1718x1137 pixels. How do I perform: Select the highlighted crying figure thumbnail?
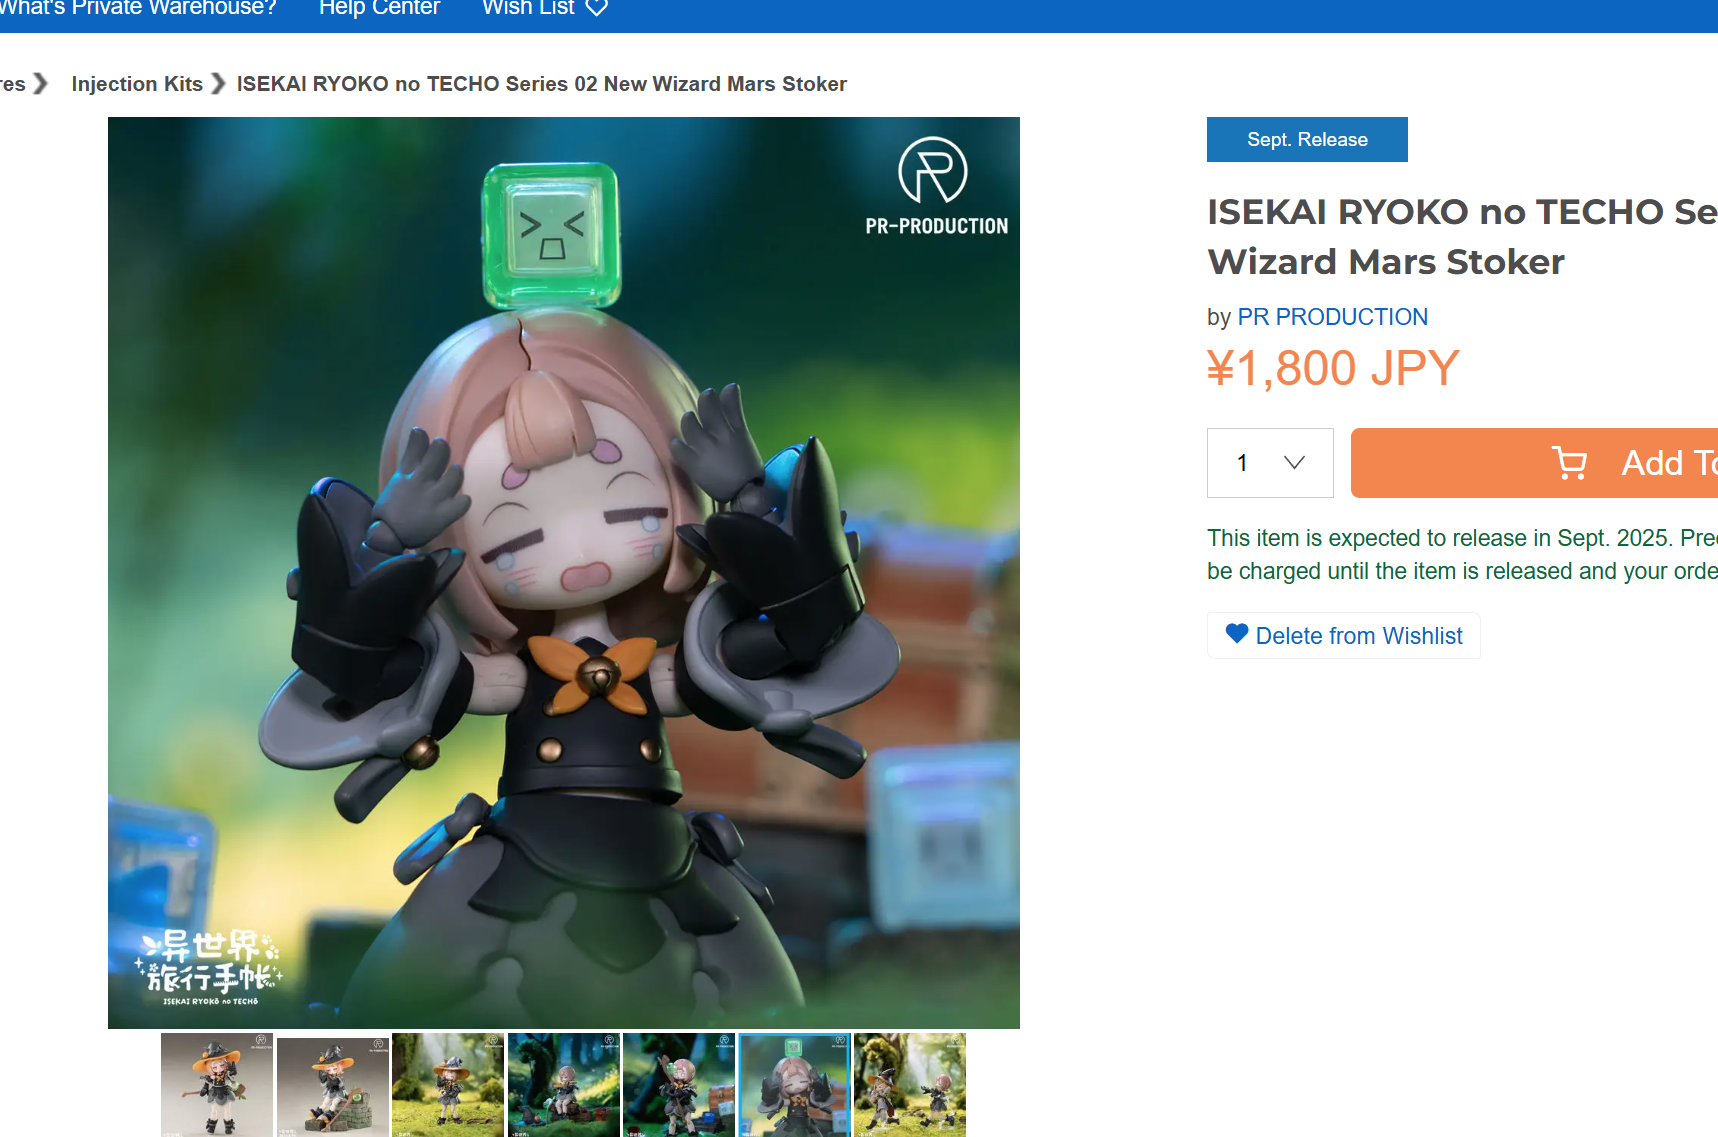[x=795, y=1085]
